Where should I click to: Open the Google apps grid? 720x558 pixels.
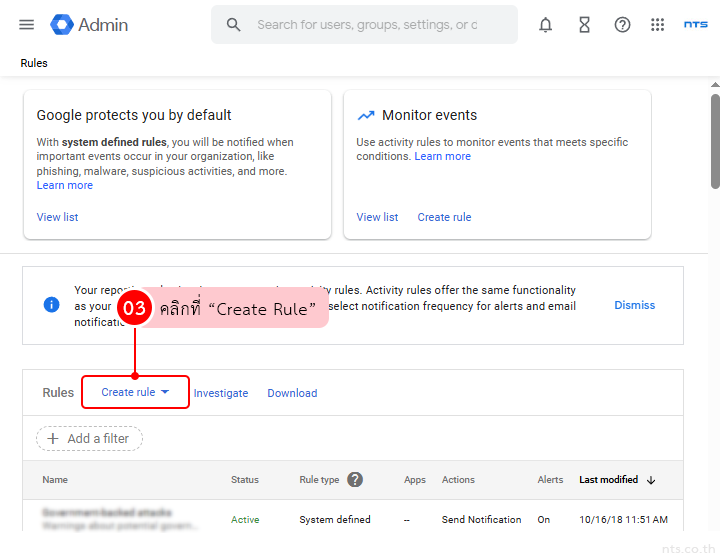tap(657, 25)
